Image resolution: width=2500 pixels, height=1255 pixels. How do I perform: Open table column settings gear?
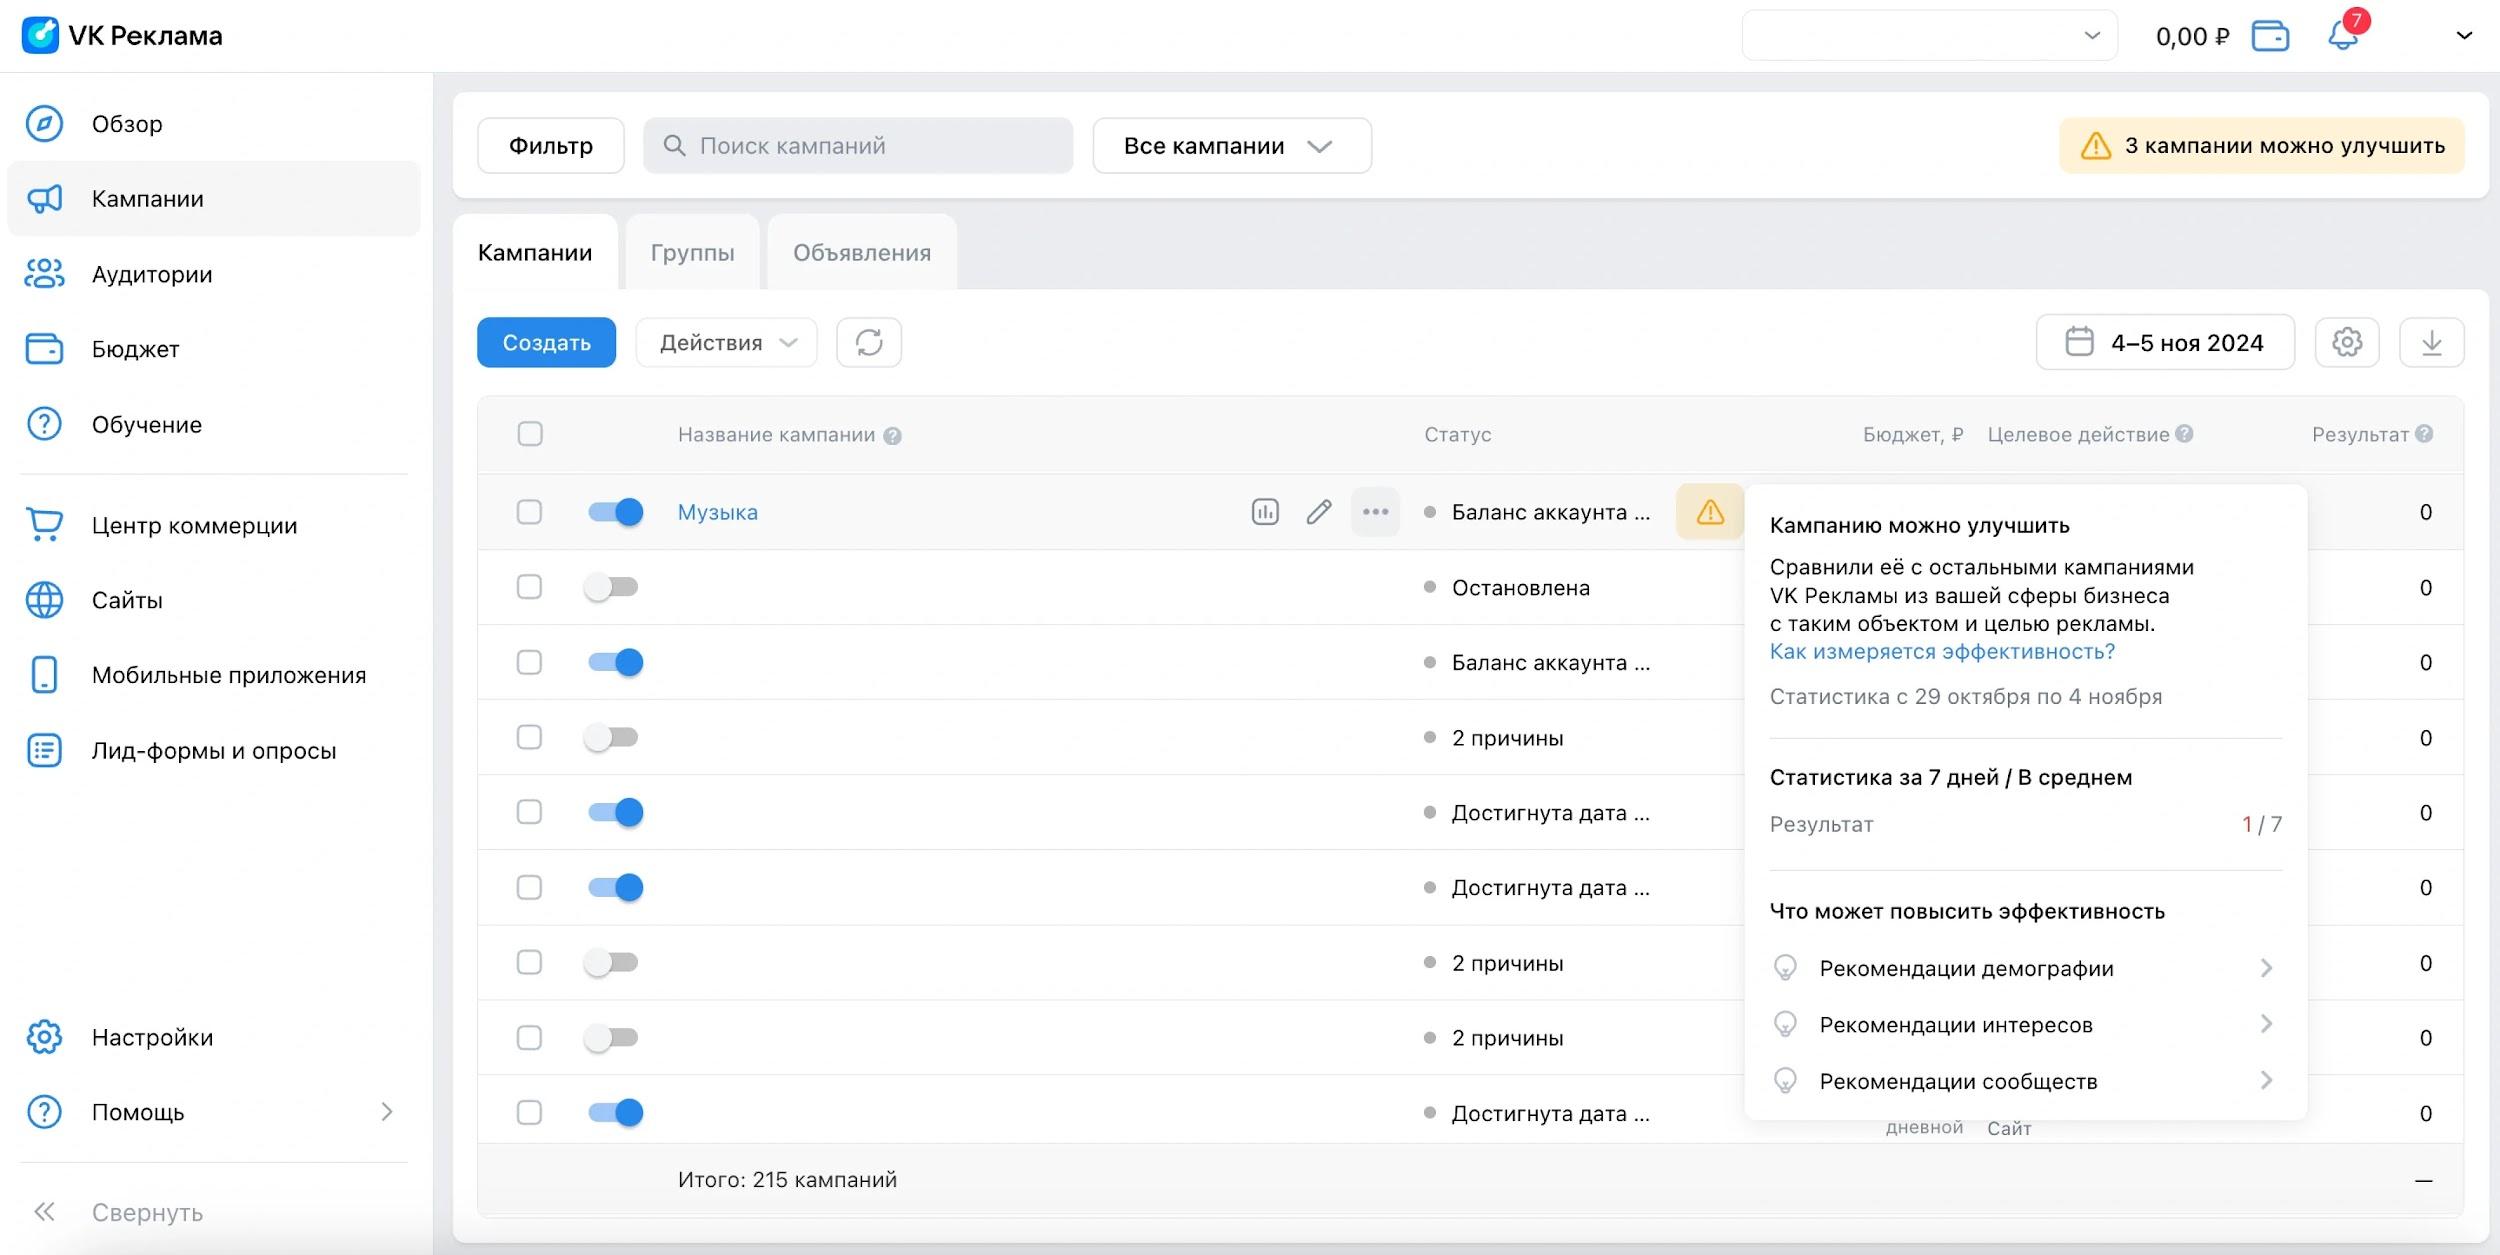(x=2347, y=343)
